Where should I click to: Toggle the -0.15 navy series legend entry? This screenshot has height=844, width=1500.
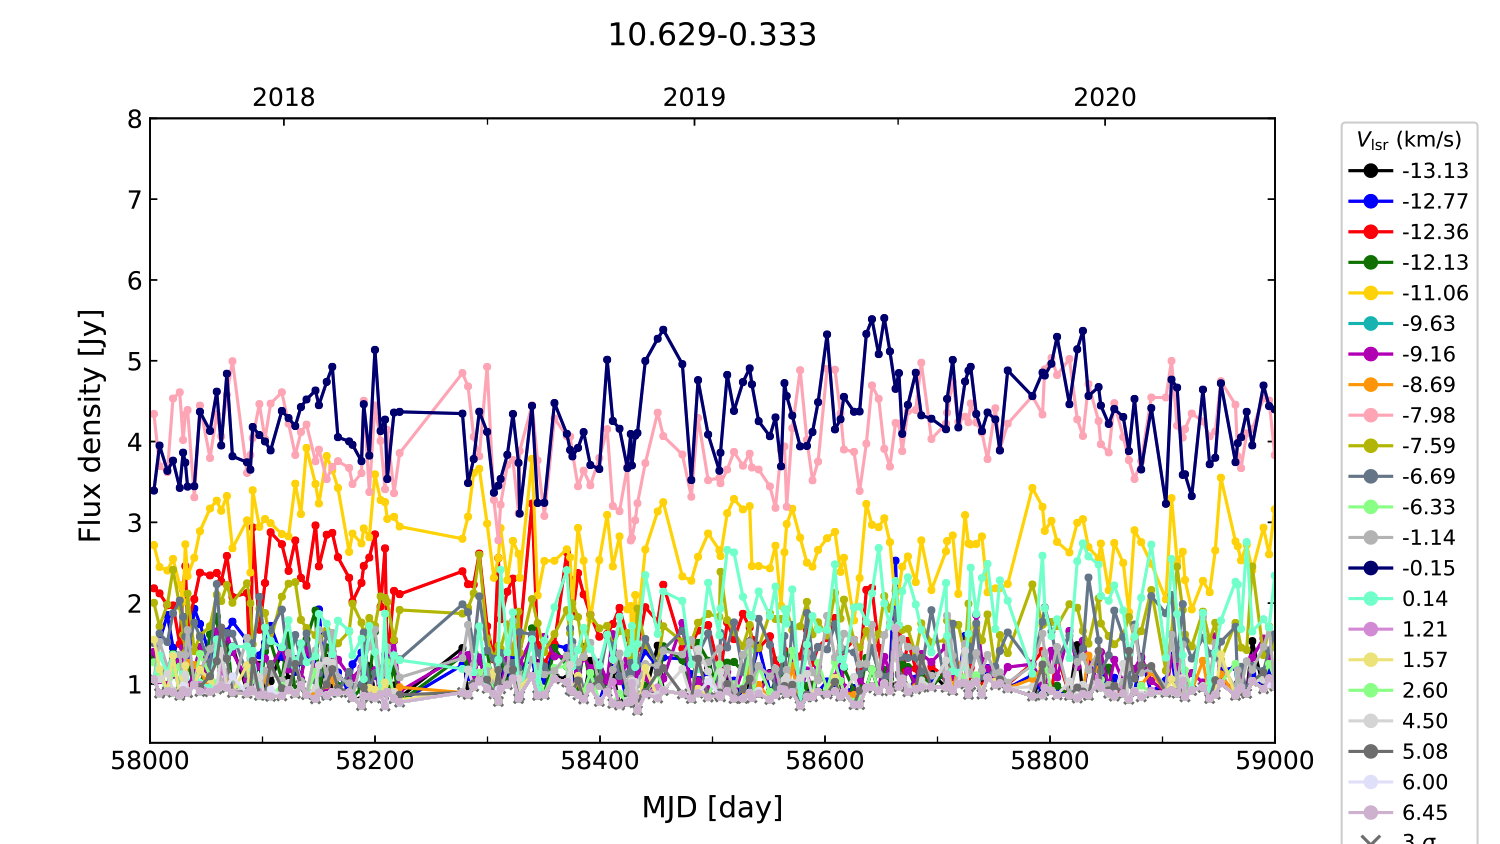click(1405, 568)
